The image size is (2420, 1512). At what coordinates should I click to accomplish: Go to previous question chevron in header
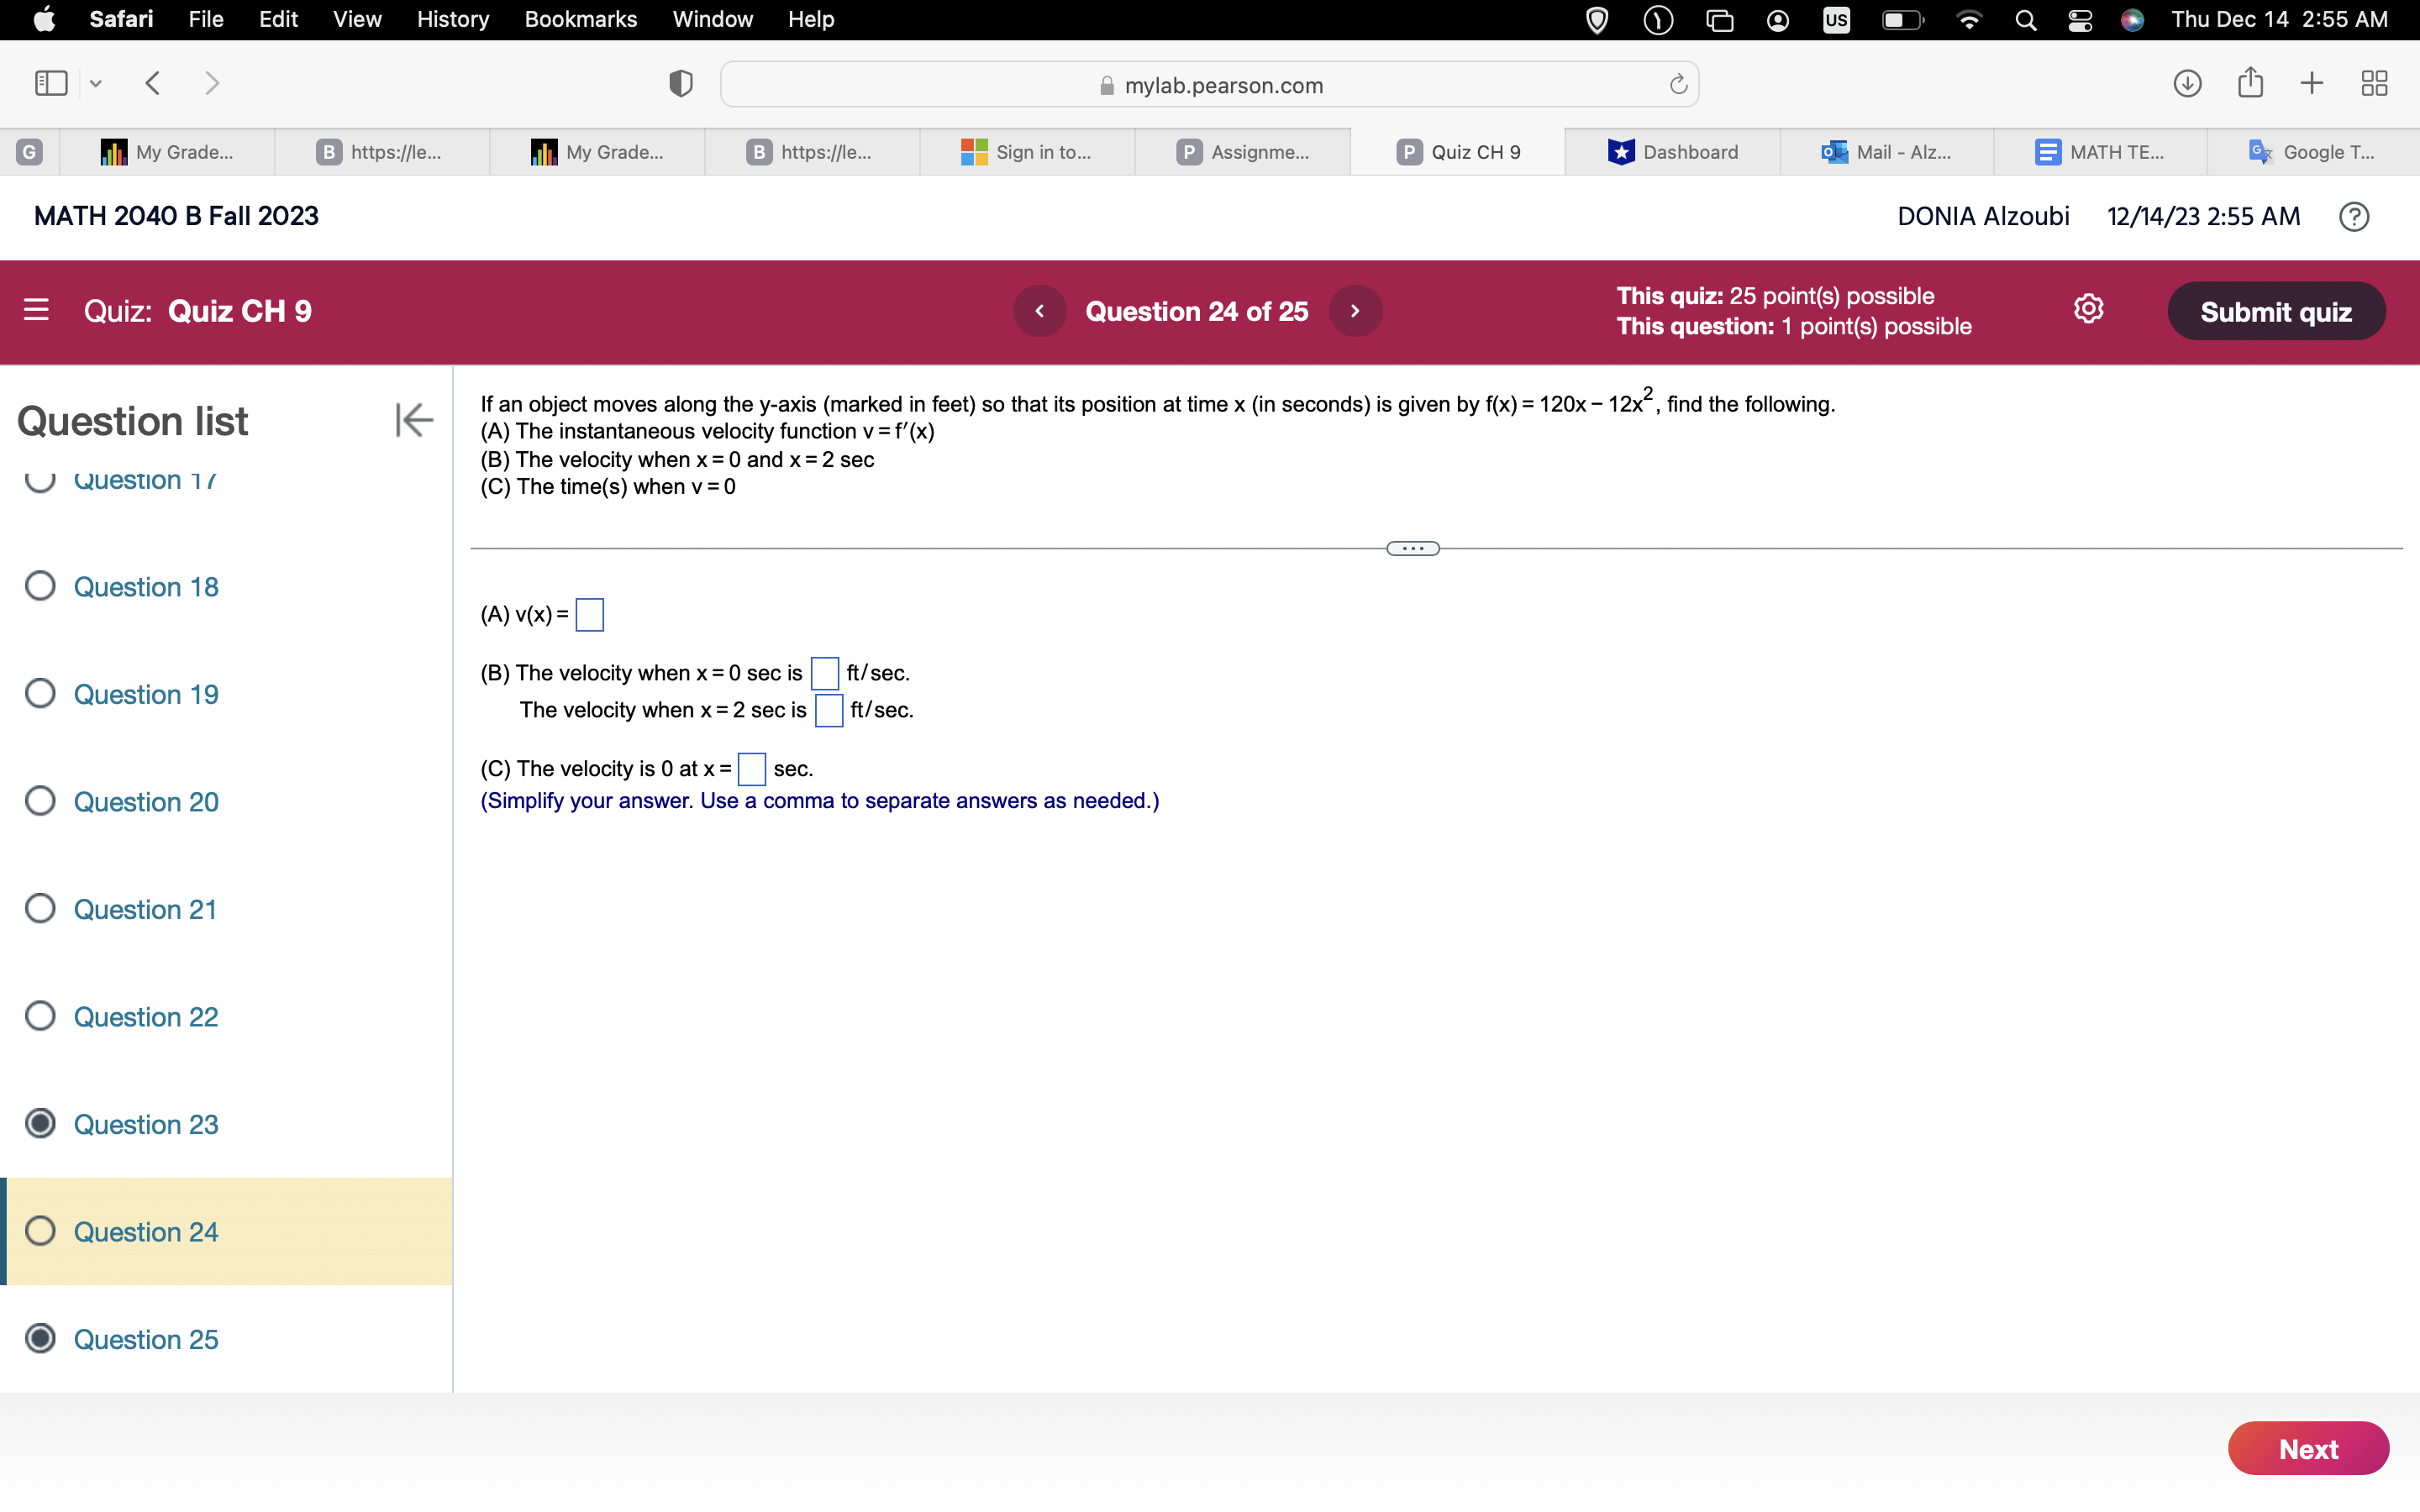(1039, 311)
